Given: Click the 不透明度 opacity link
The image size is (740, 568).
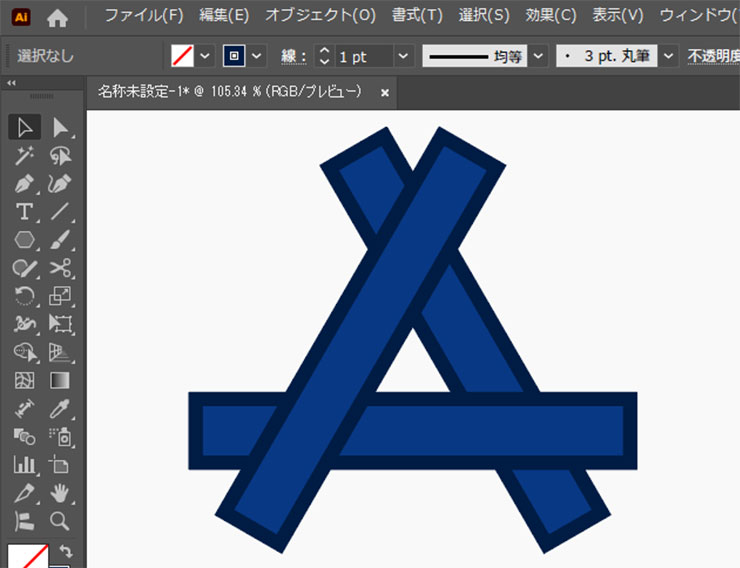Looking at the screenshot, I should [x=712, y=56].
